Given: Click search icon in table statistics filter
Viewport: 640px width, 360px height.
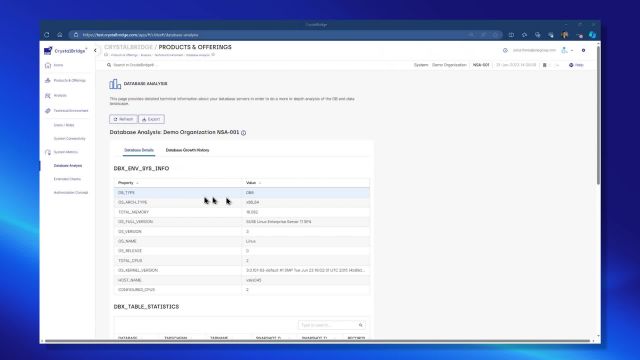Looking at the screenshot, I should click(361, 325).
